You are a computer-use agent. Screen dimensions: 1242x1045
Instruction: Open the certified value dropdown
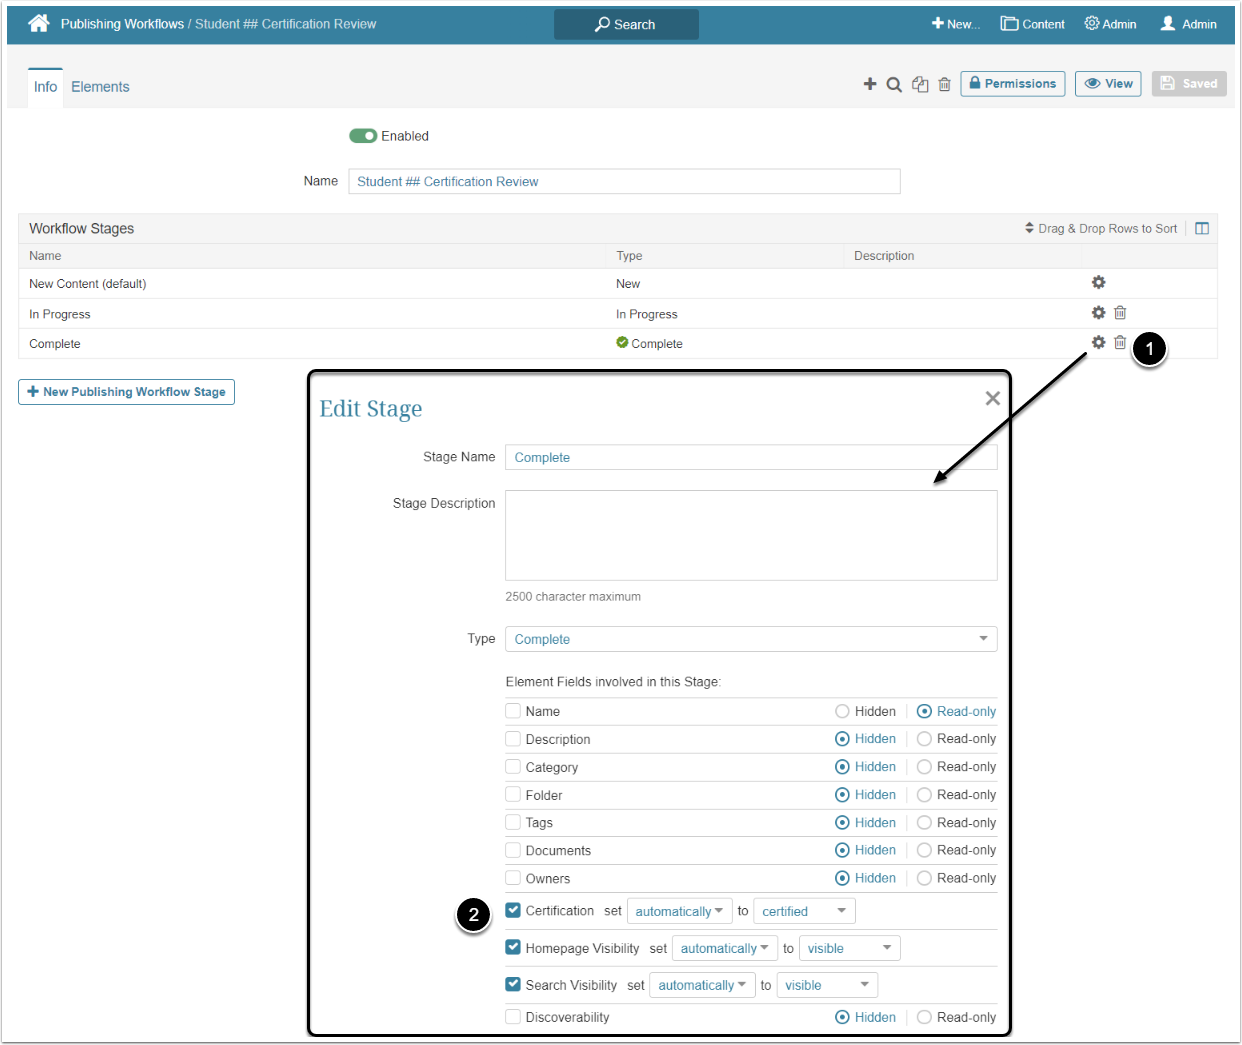tap(803, 911)
